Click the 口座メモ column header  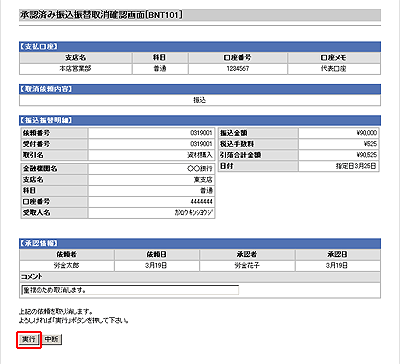point(334,58)
